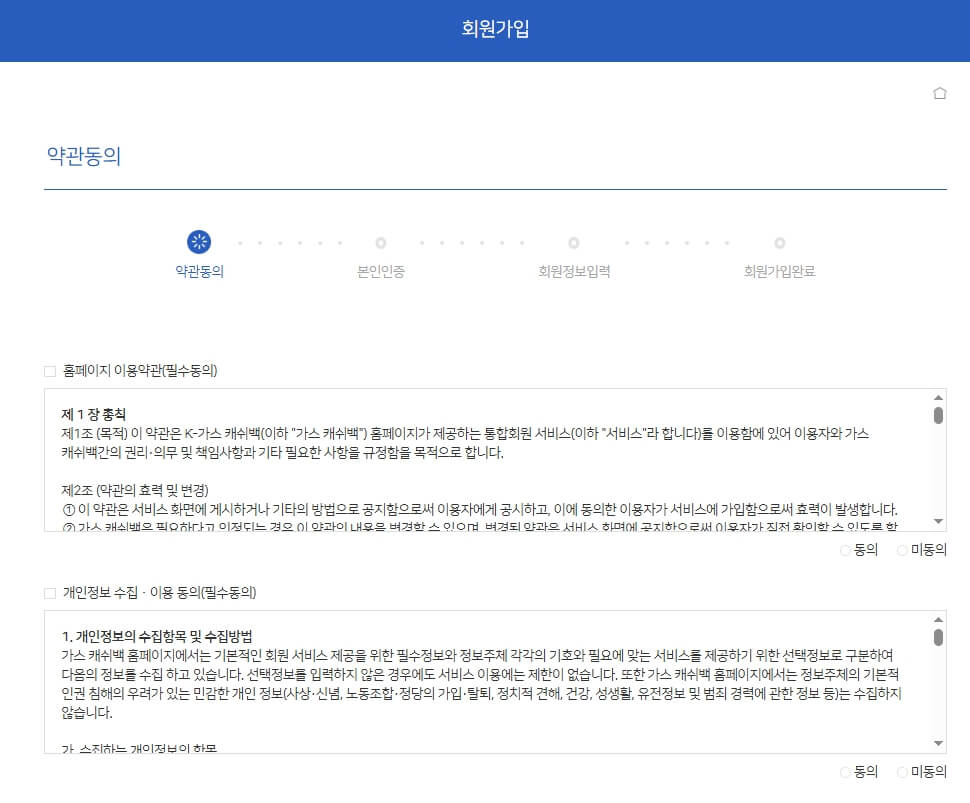970x803 pixels.
Task: Select the 본인인증 step circle icon
Action: tap(380, 241)
